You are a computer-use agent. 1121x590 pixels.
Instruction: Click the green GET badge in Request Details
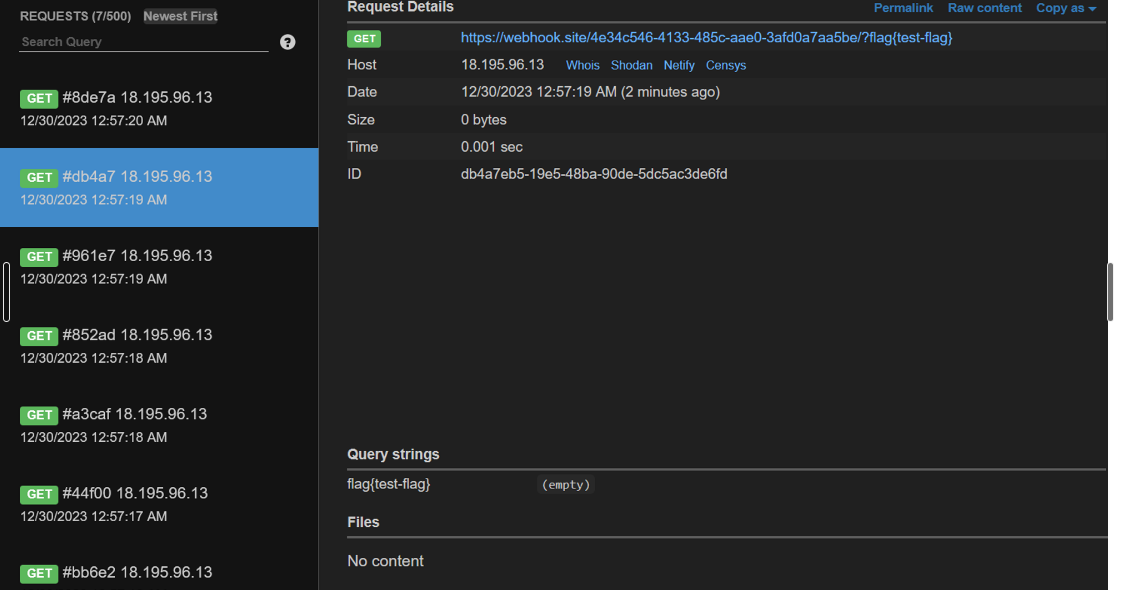[x=364, y=39]
